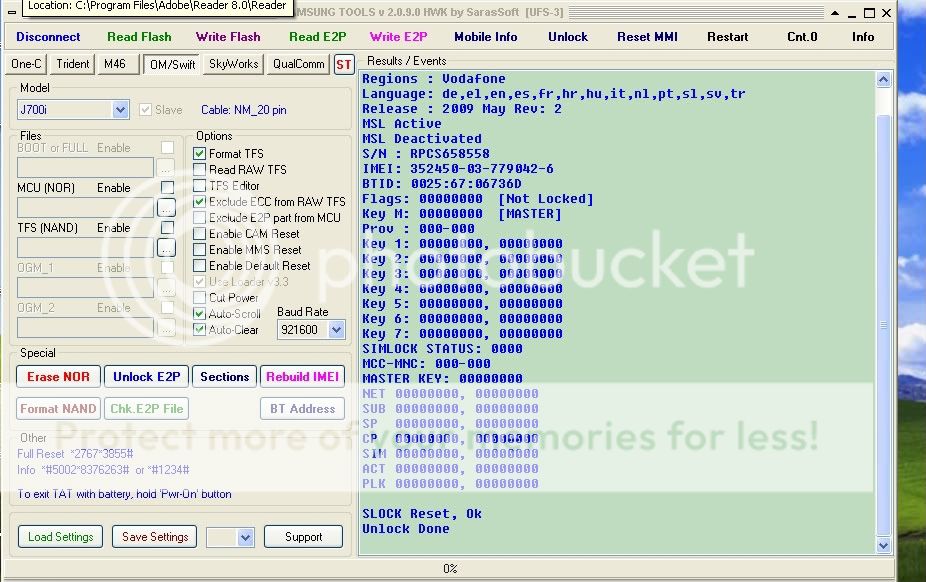Screen dimensions: 926x582
Task: Click the TFS (NAND) file browse button
Action: (x=167, y=248)
